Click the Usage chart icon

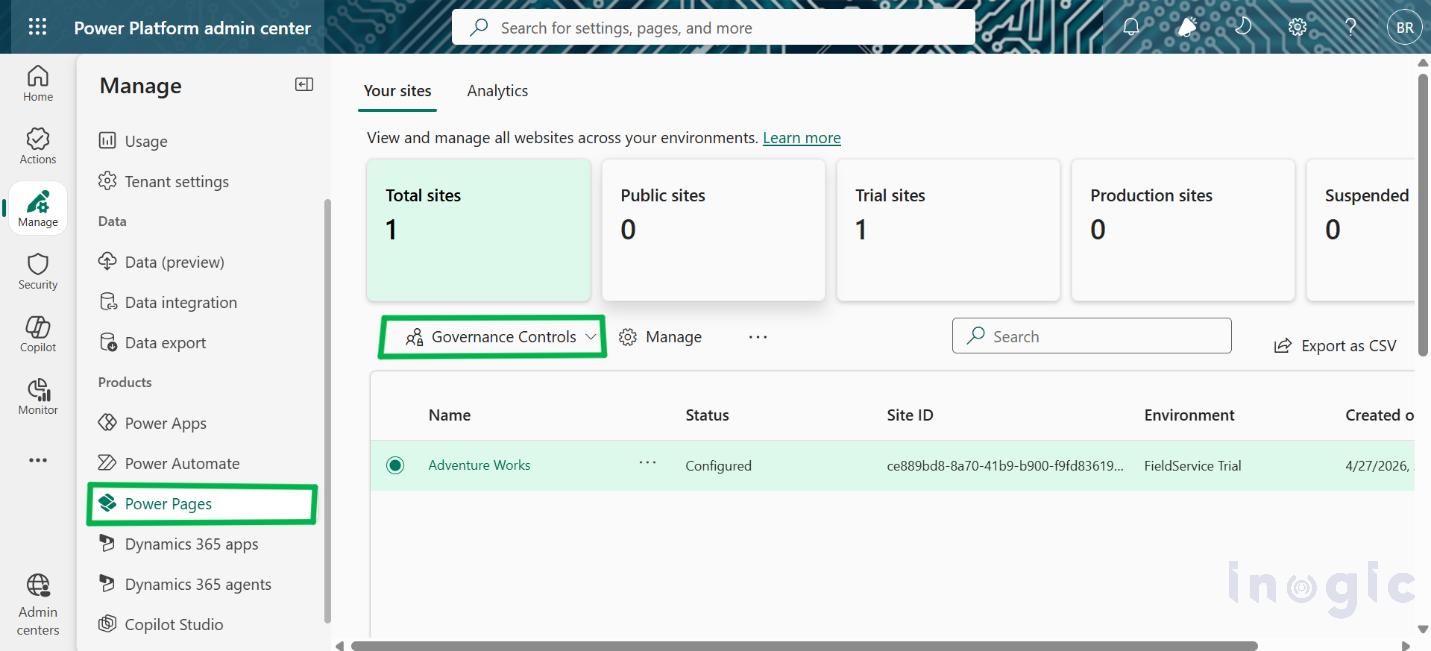click(x=108, y=141)
